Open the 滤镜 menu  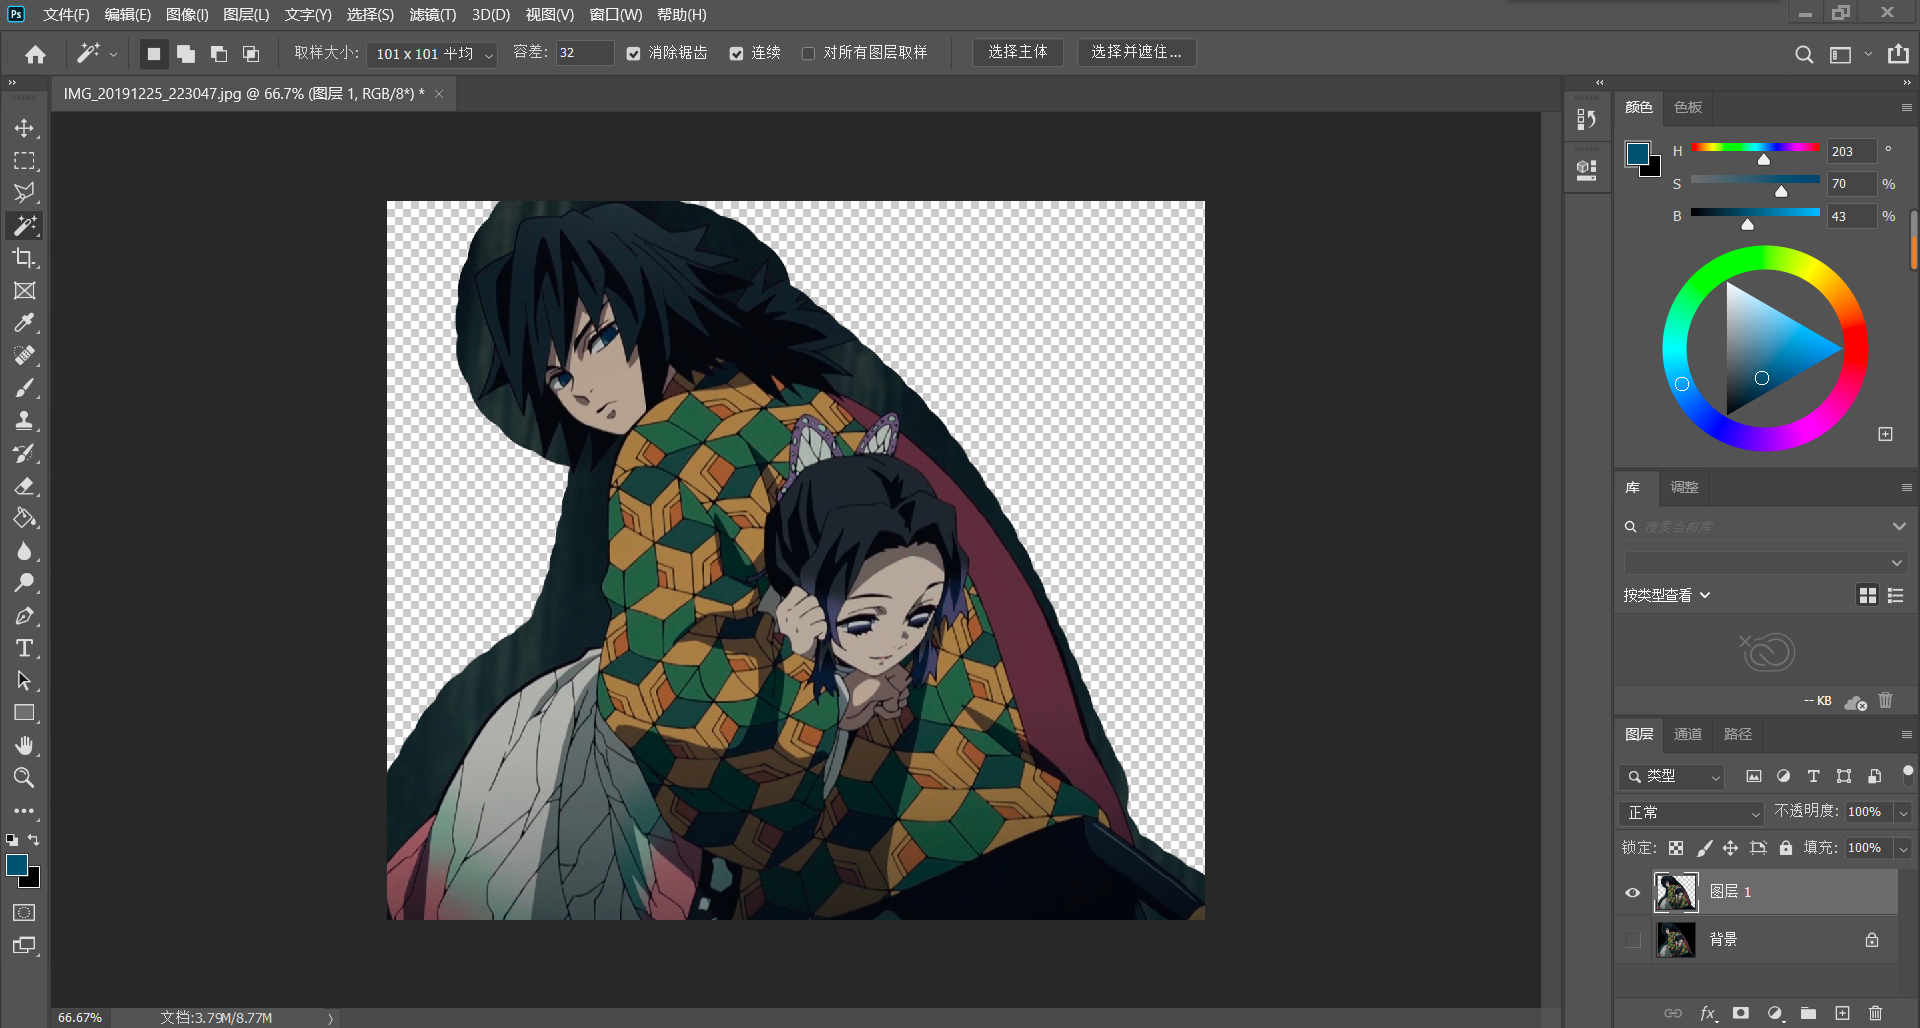432,15
